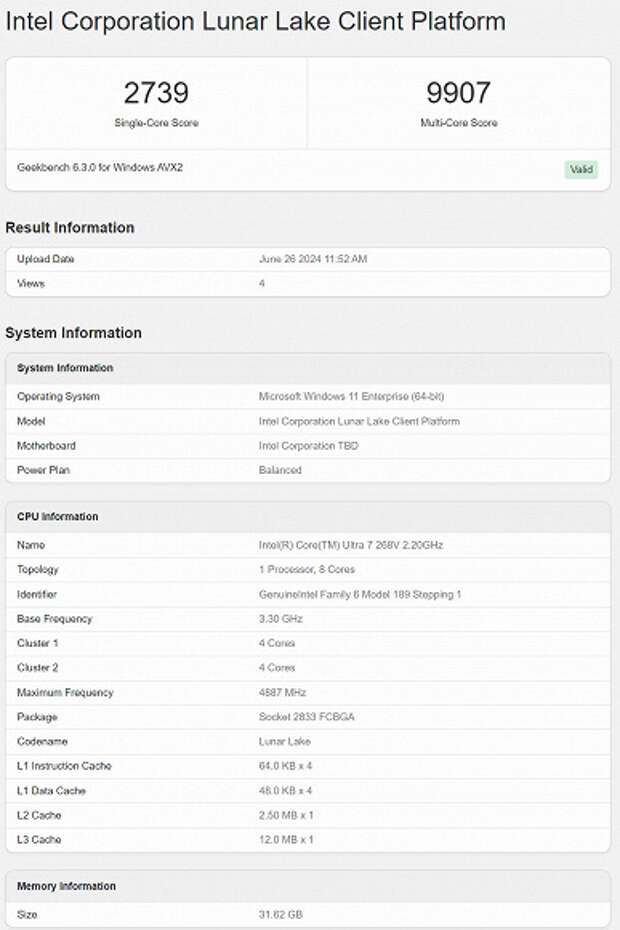Click the CPU Name row label
This screenshot has height=930, width=620.
31,544
